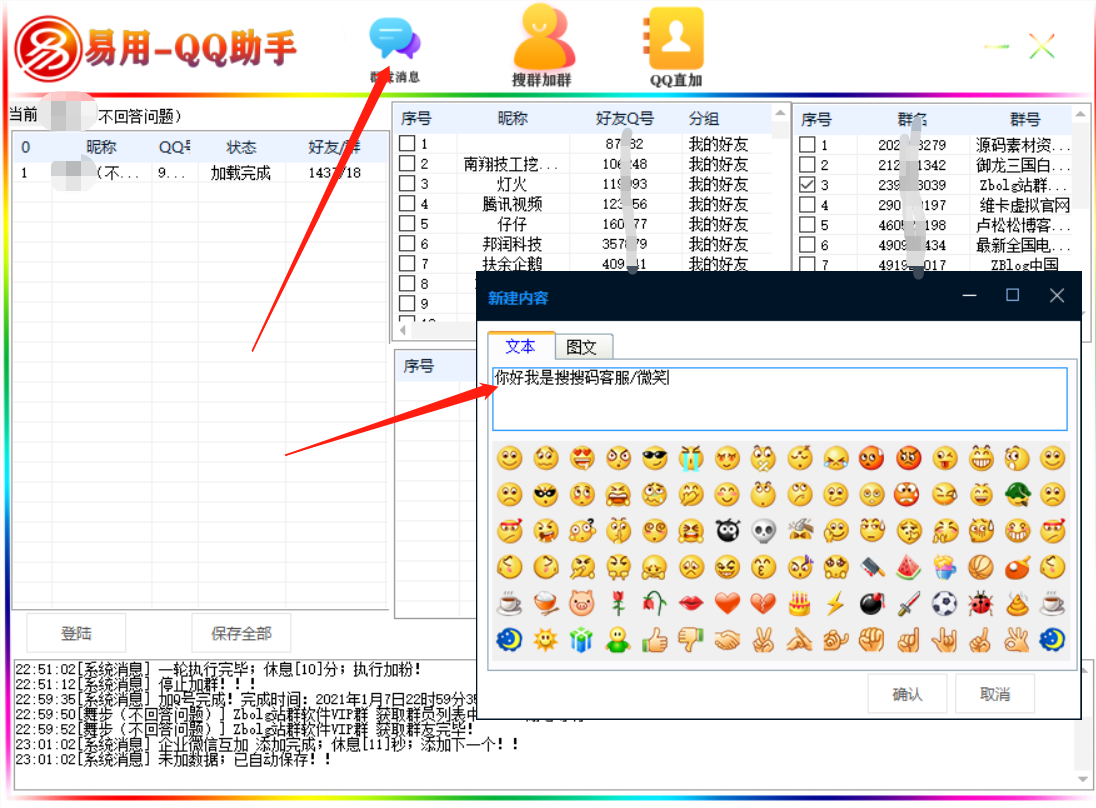Insert the broken heart emoji
Image resolution: width=1096 pixels, height=808 pixels.
click(x=763, y=603)
